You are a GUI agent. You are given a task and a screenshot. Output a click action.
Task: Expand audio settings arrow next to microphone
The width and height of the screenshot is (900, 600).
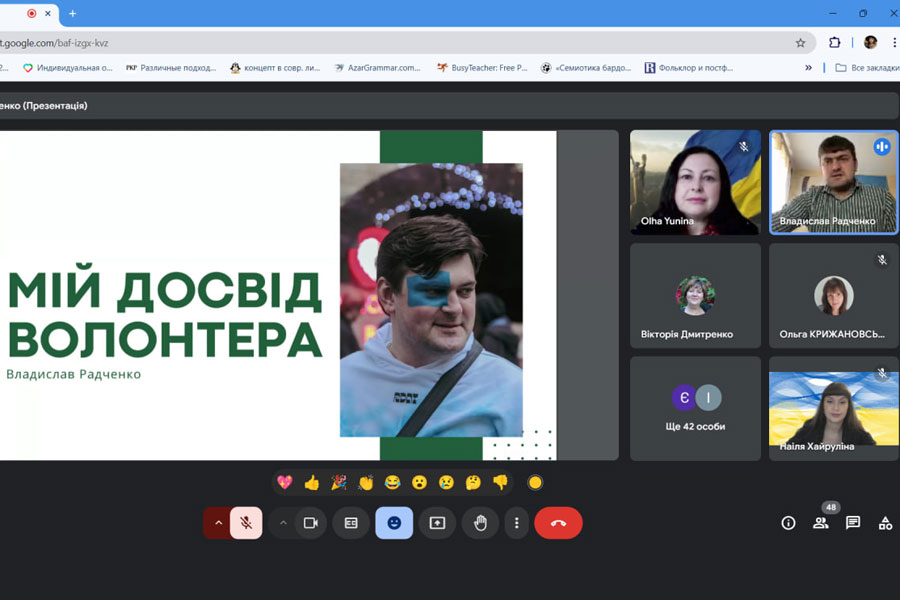(218, 523)
